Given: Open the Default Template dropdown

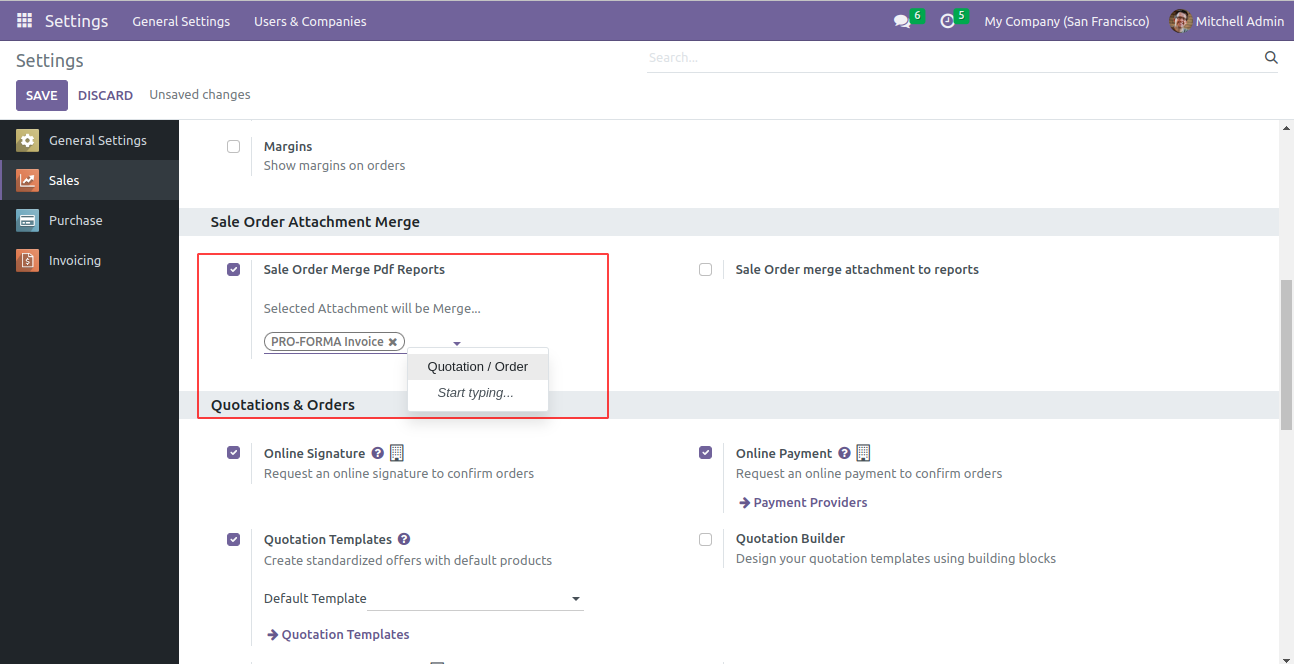Looking at the screenshot, I should point(475,599).
